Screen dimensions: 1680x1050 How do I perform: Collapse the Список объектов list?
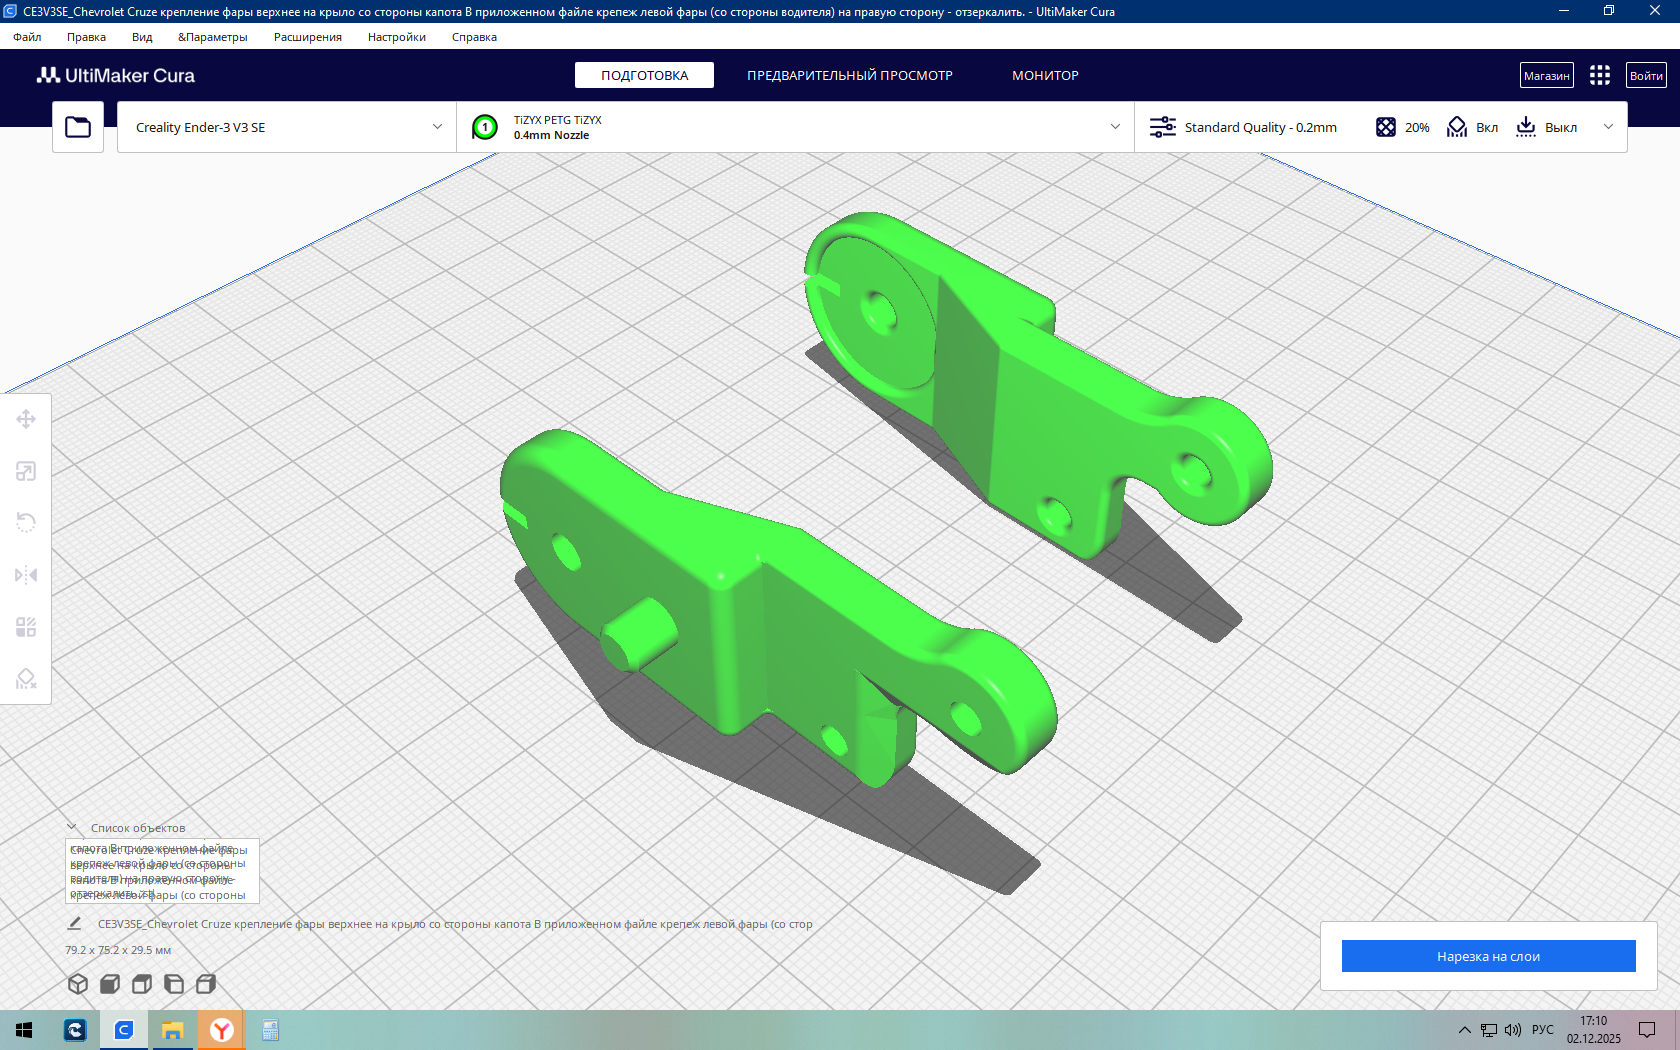(x=72, y=827)
